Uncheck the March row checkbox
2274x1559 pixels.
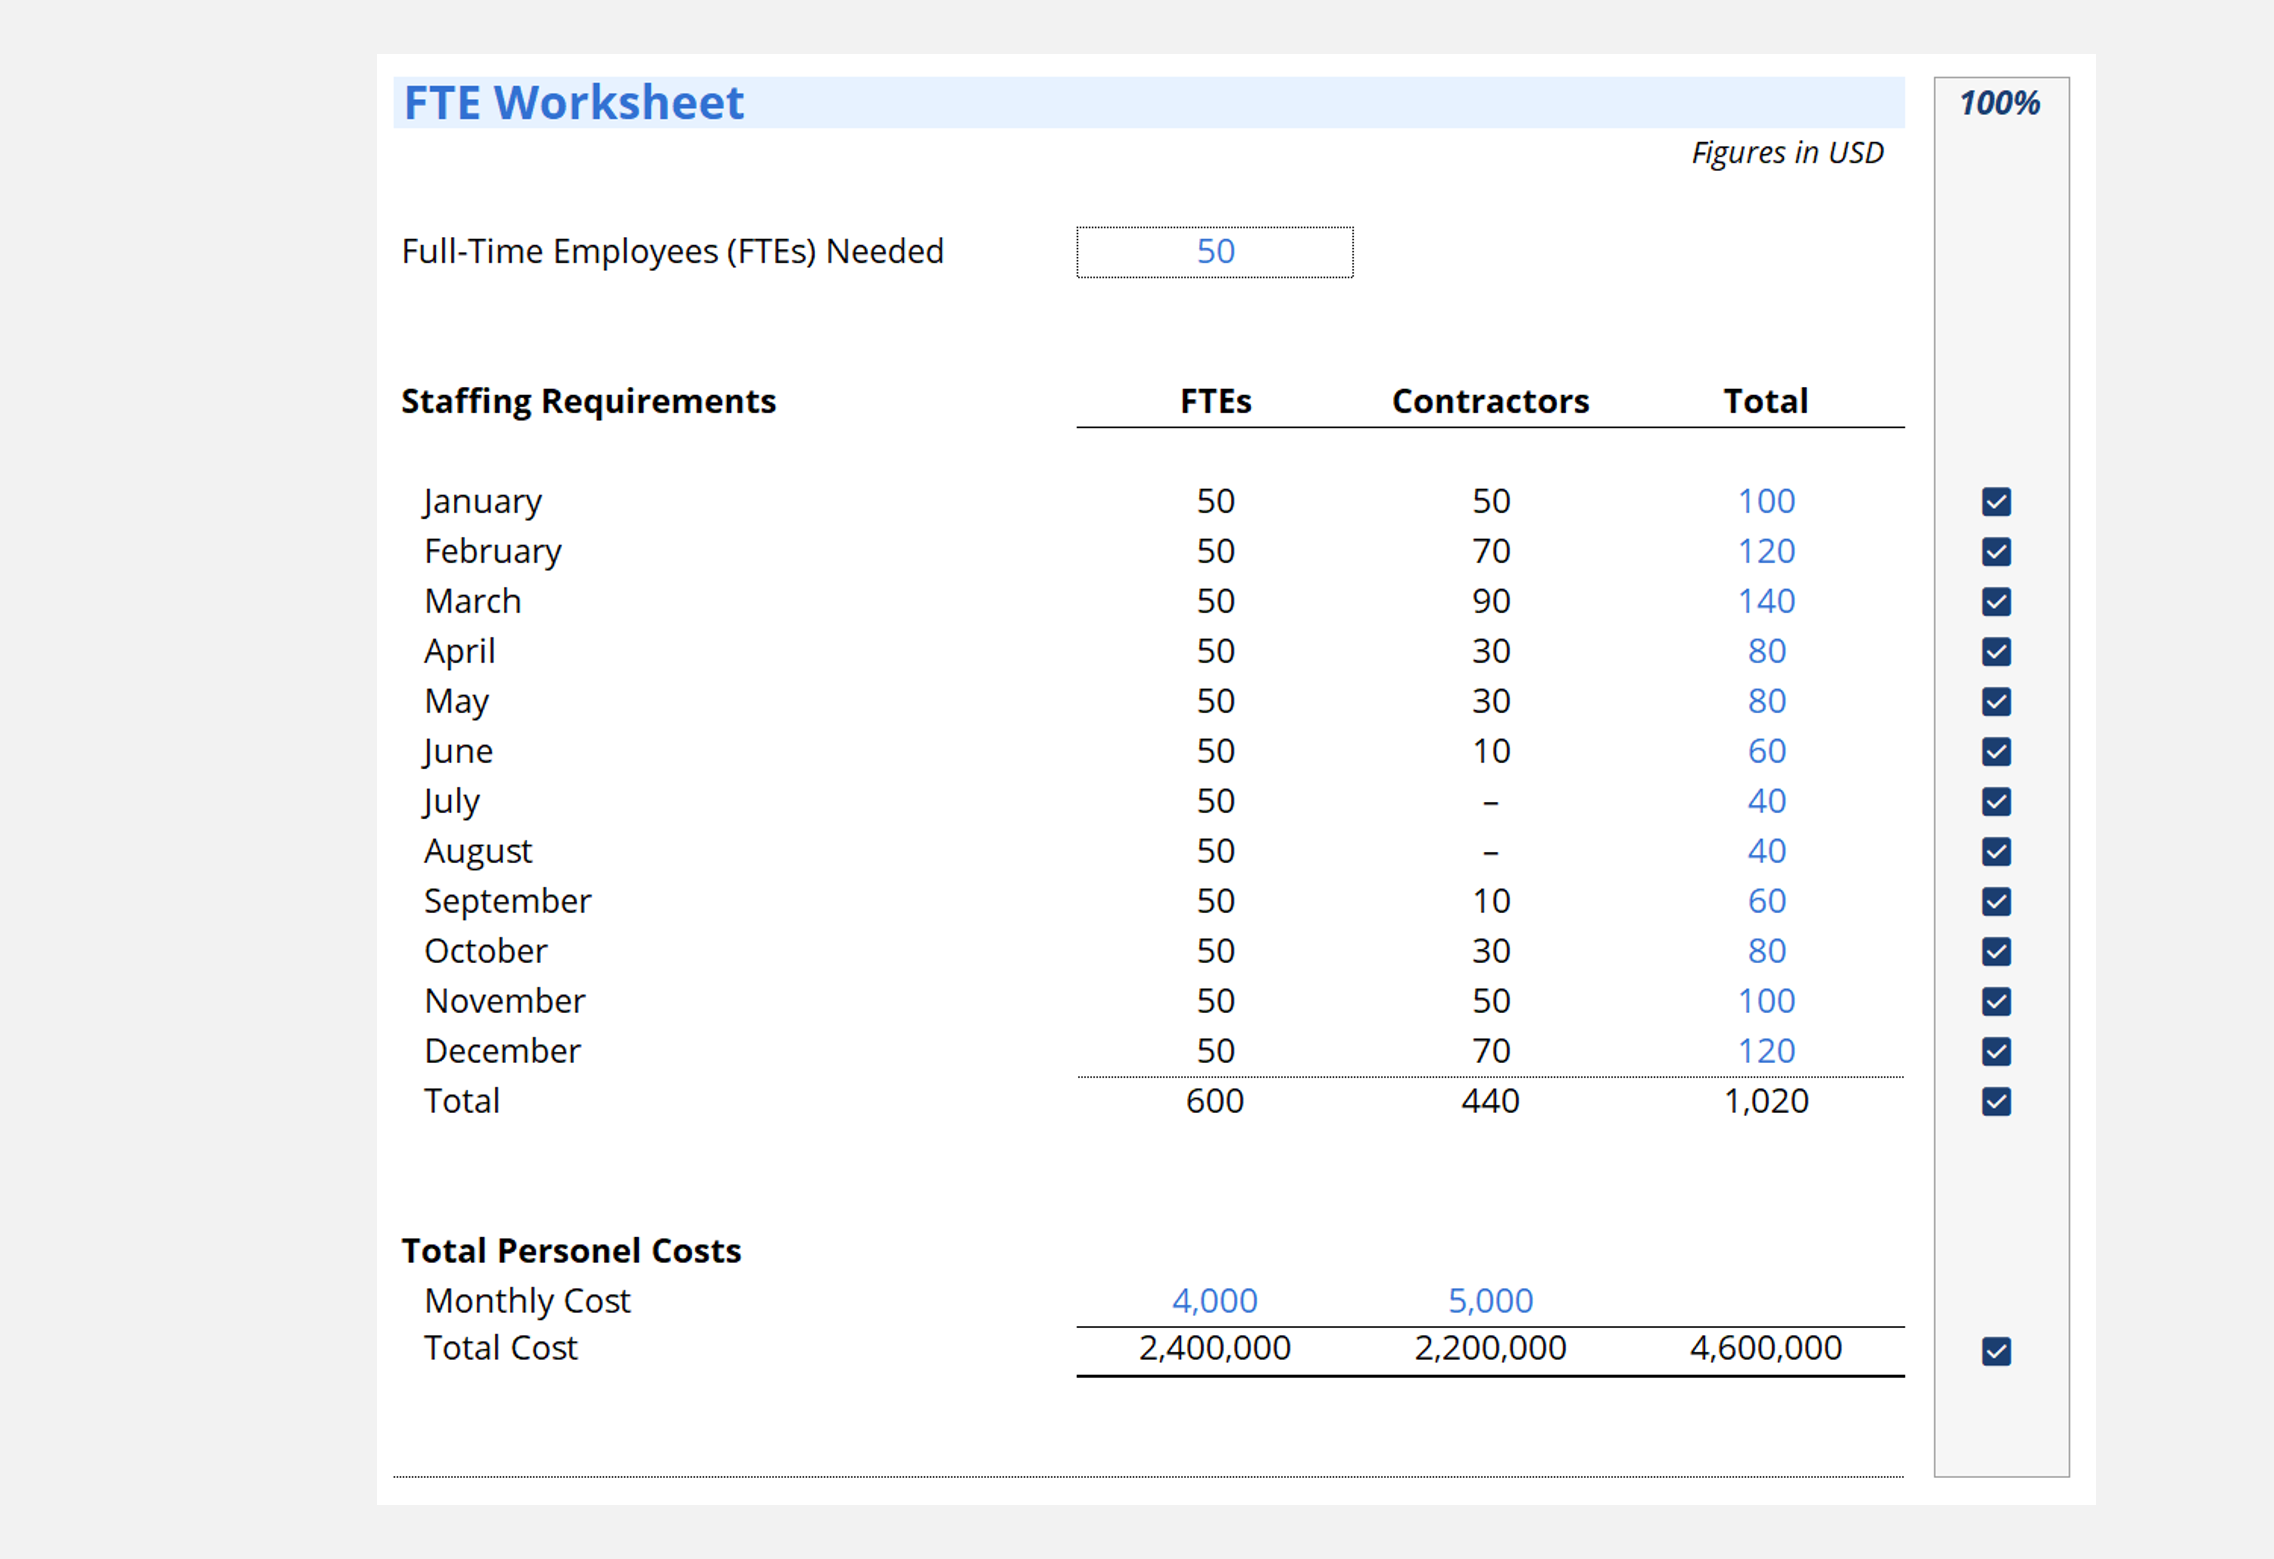tap(1996, 601)
